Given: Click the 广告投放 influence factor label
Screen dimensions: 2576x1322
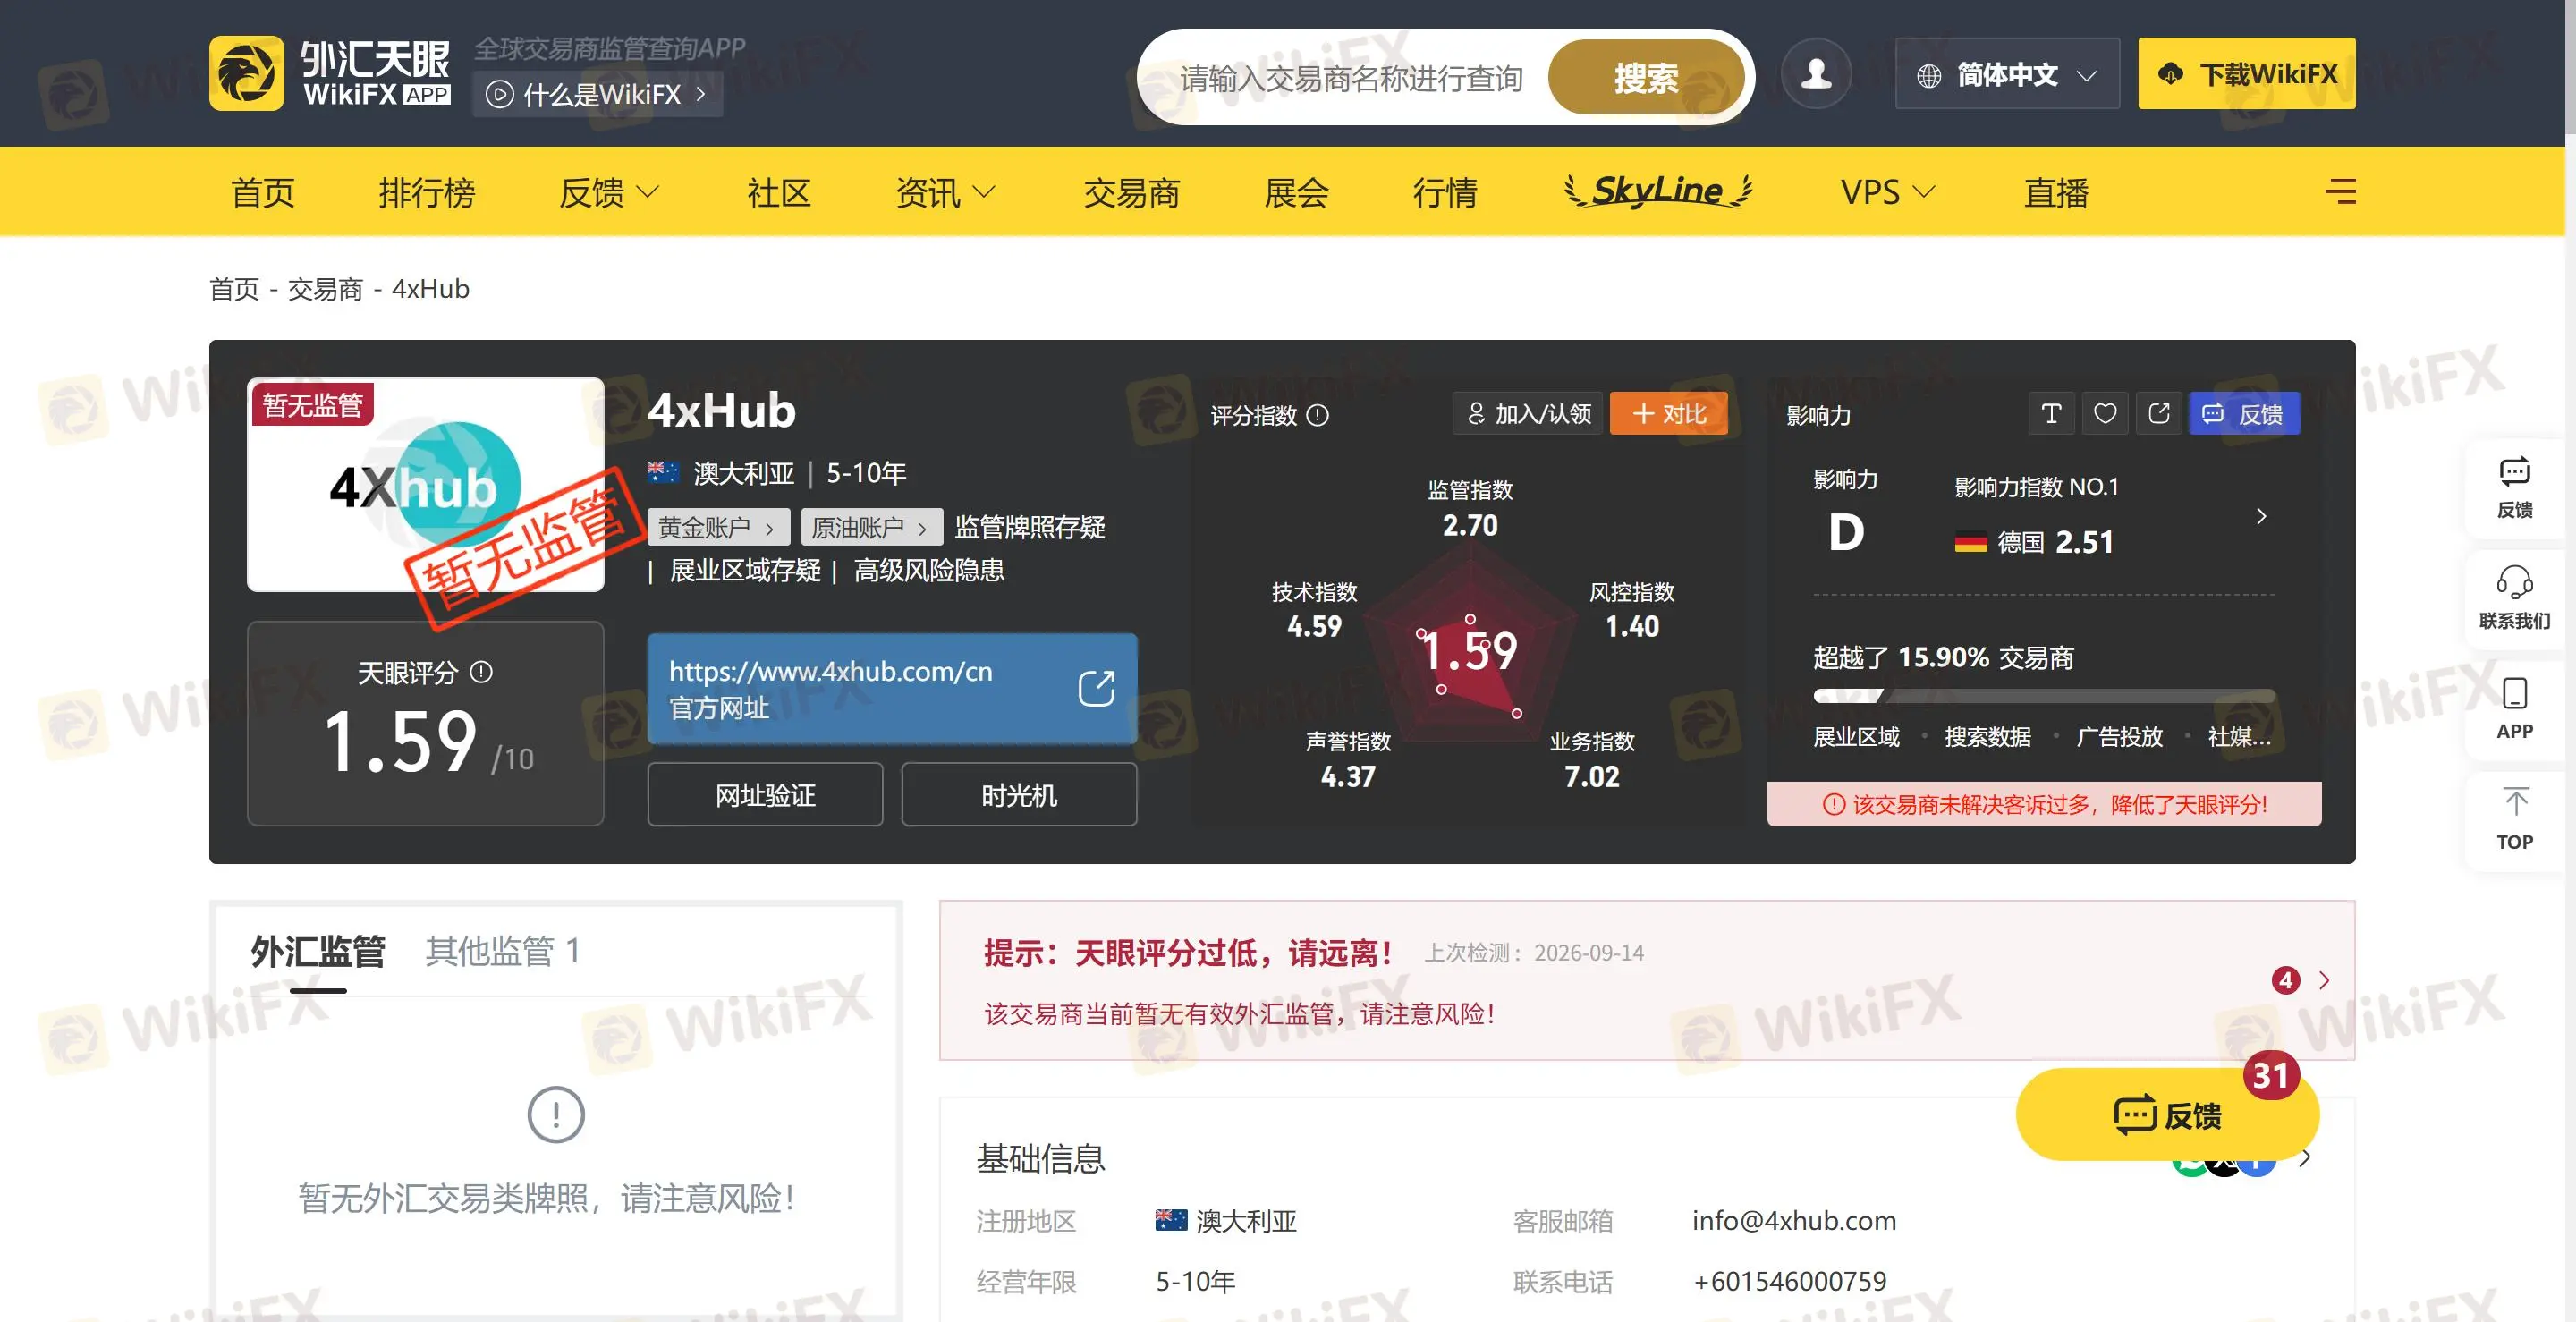Looking at the screenshot, I should pyautogui.click(x=2119, y=738).
